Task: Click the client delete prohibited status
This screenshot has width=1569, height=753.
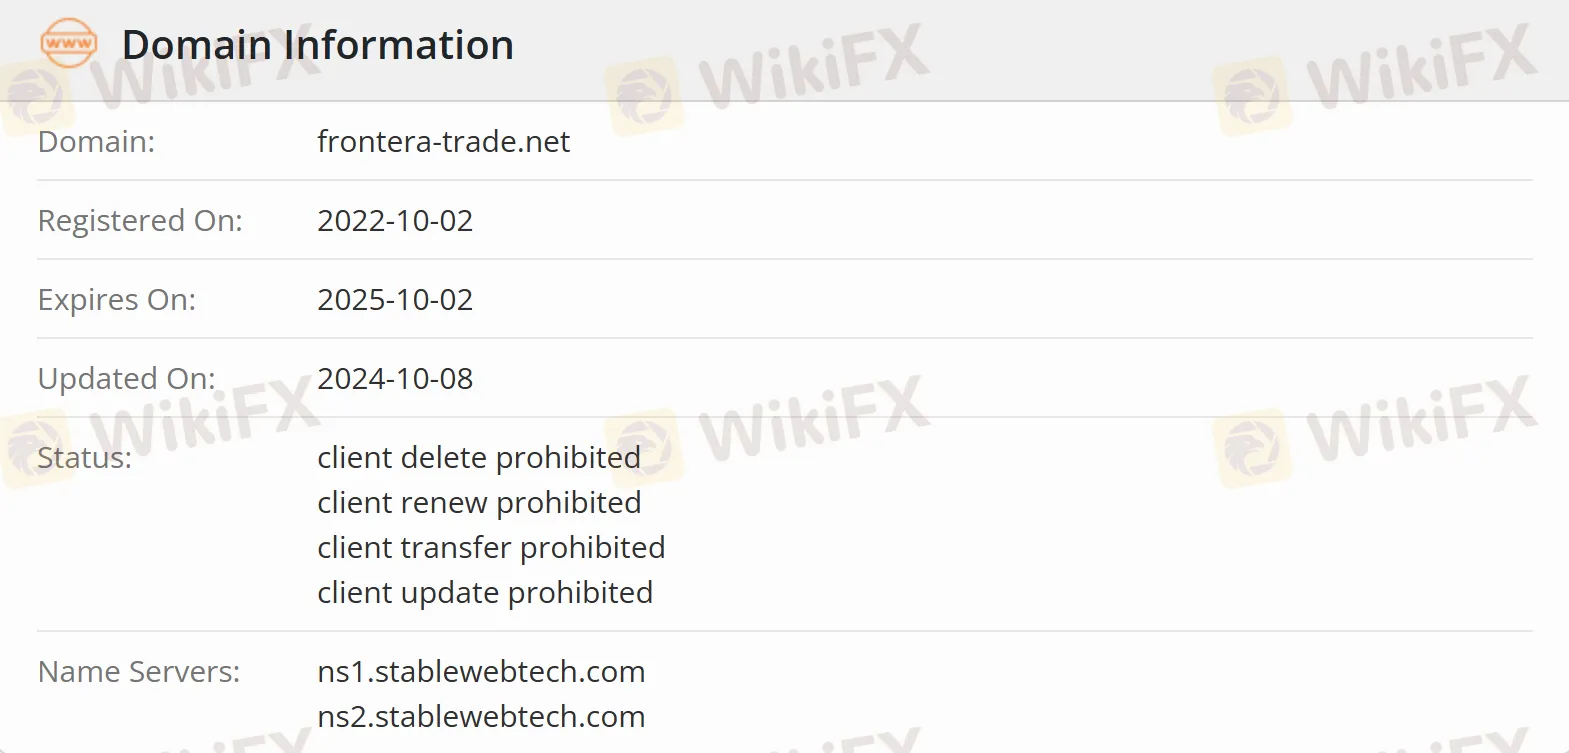Action: tap(479, 458)
